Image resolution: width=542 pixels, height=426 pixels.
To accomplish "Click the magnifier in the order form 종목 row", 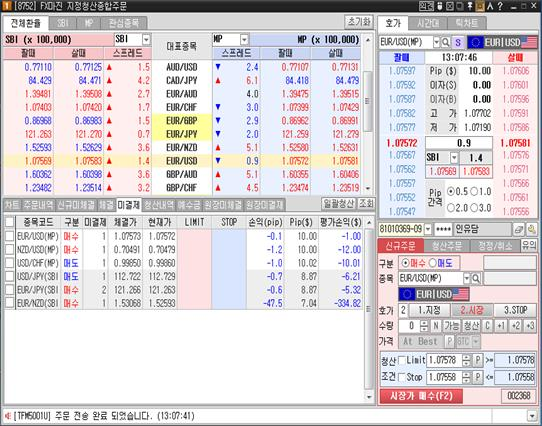I will 476,278.
